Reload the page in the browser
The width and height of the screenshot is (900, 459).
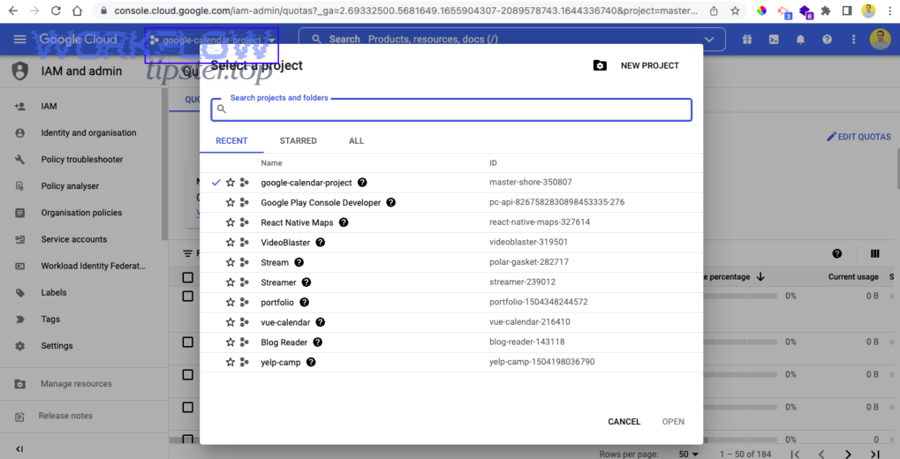pos(56,10)
